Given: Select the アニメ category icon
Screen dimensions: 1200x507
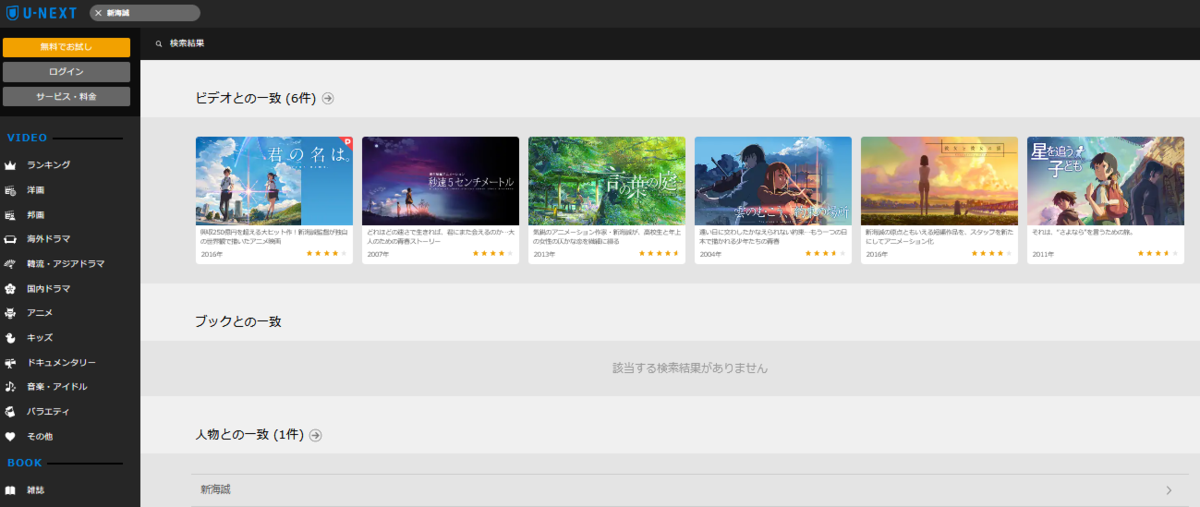Looking at the screenshot, I should (x=10, y=313).
